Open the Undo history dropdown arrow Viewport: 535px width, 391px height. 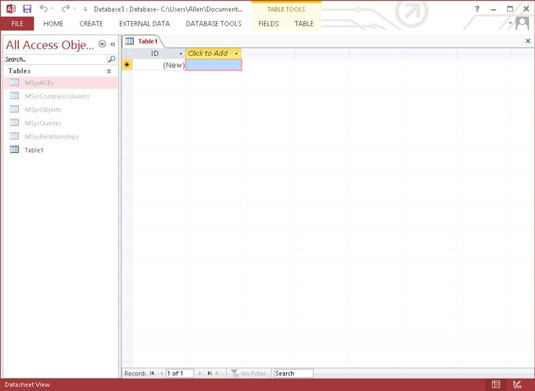(x=52, y=9)
